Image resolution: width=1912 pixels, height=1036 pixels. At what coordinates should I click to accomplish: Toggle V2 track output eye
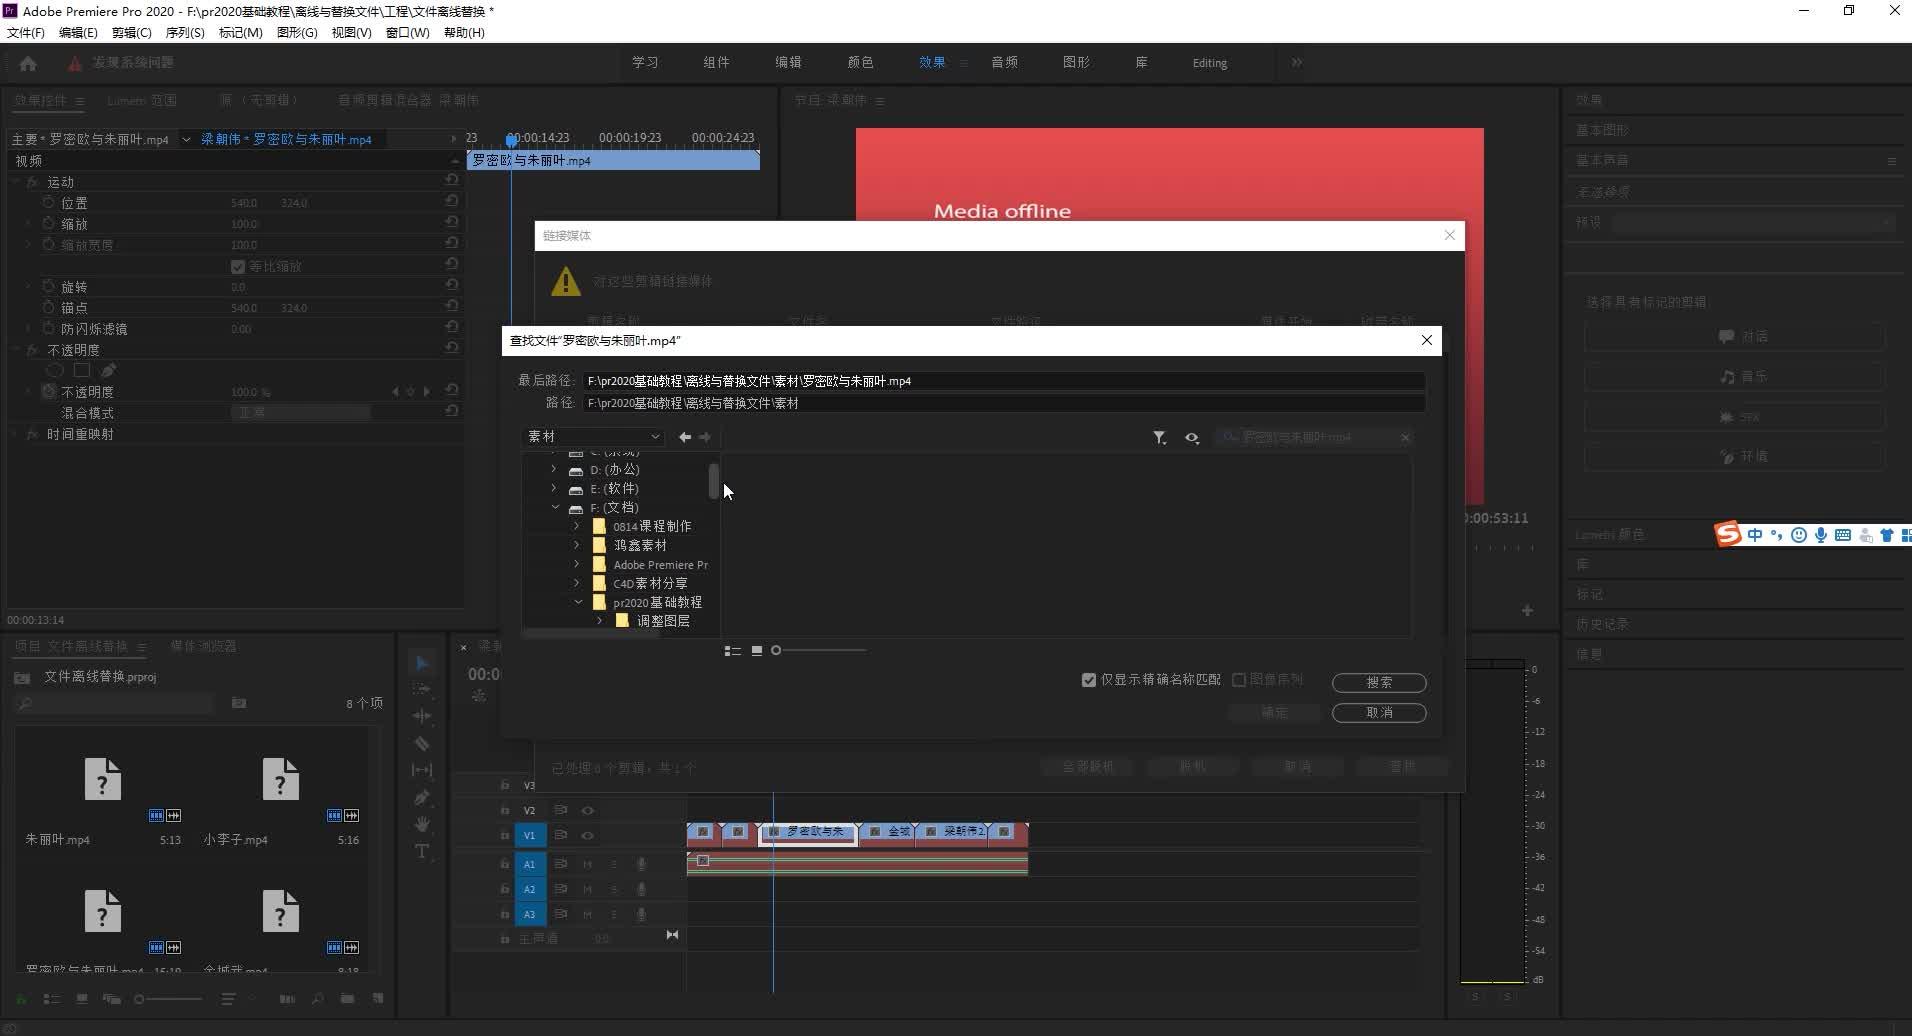(588, 810)
